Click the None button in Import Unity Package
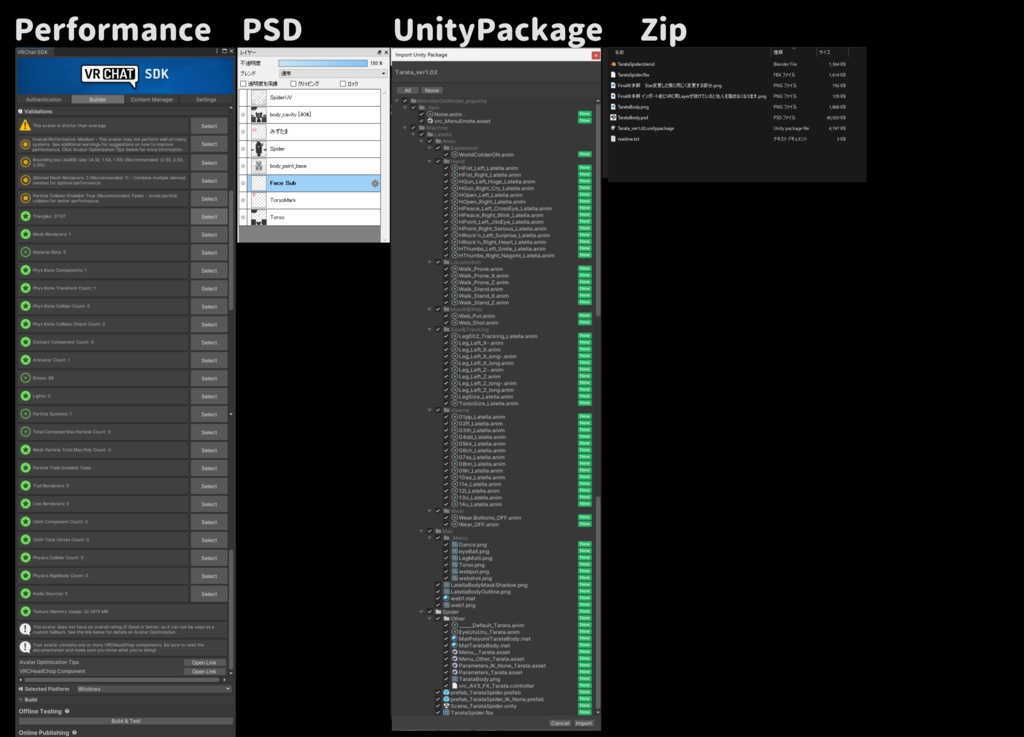This screenshot has height=737, width=1024. [x=432, y=90]
